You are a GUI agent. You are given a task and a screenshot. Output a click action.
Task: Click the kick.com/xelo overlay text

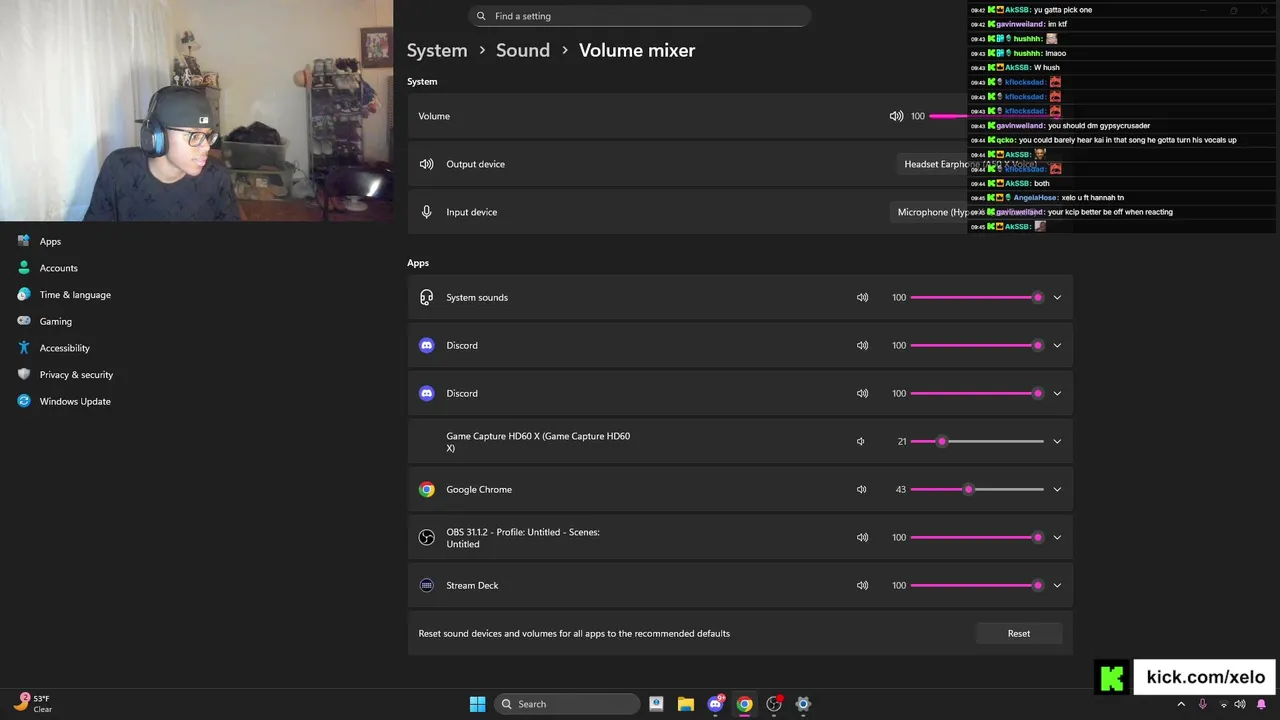[x=1205, y=677]
